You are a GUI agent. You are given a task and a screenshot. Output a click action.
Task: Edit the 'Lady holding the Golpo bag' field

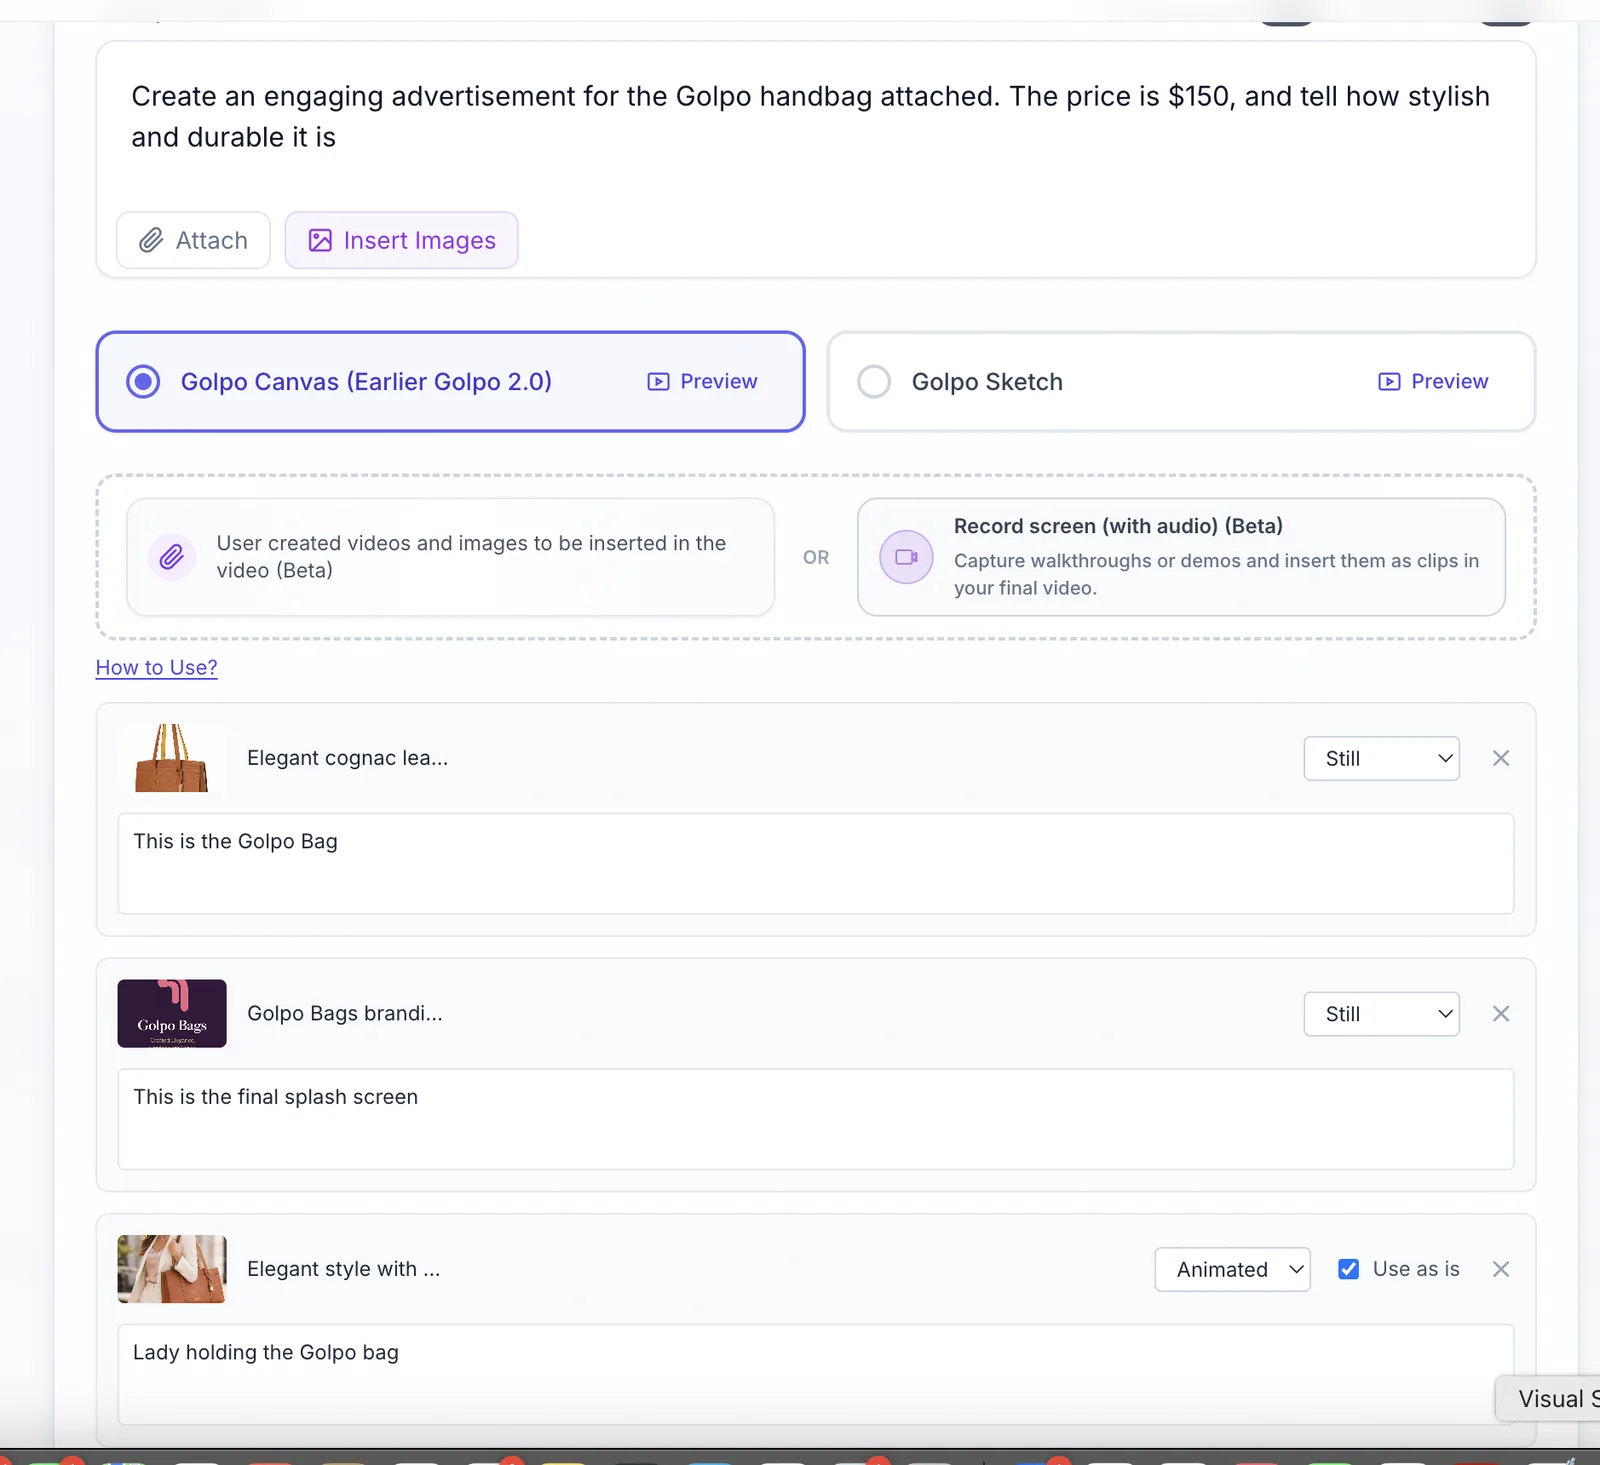click(816, 1374)
